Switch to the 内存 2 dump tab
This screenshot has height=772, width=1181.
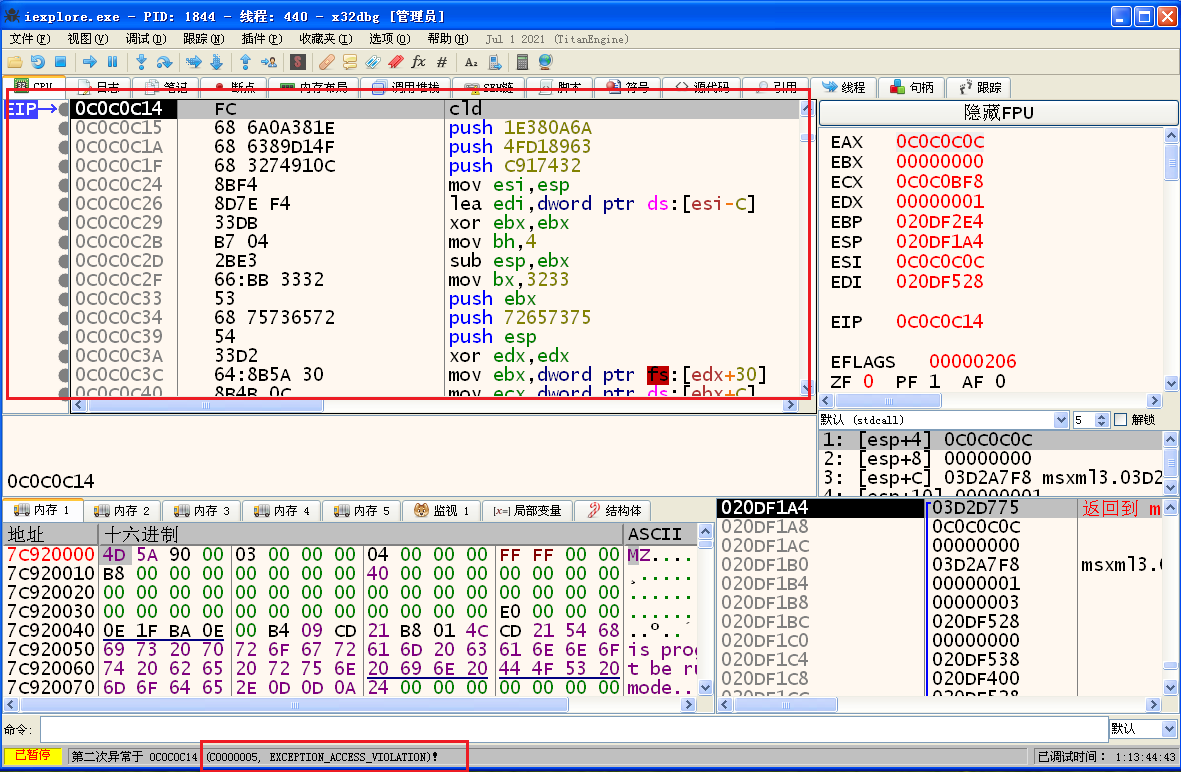tap(122, 510)
